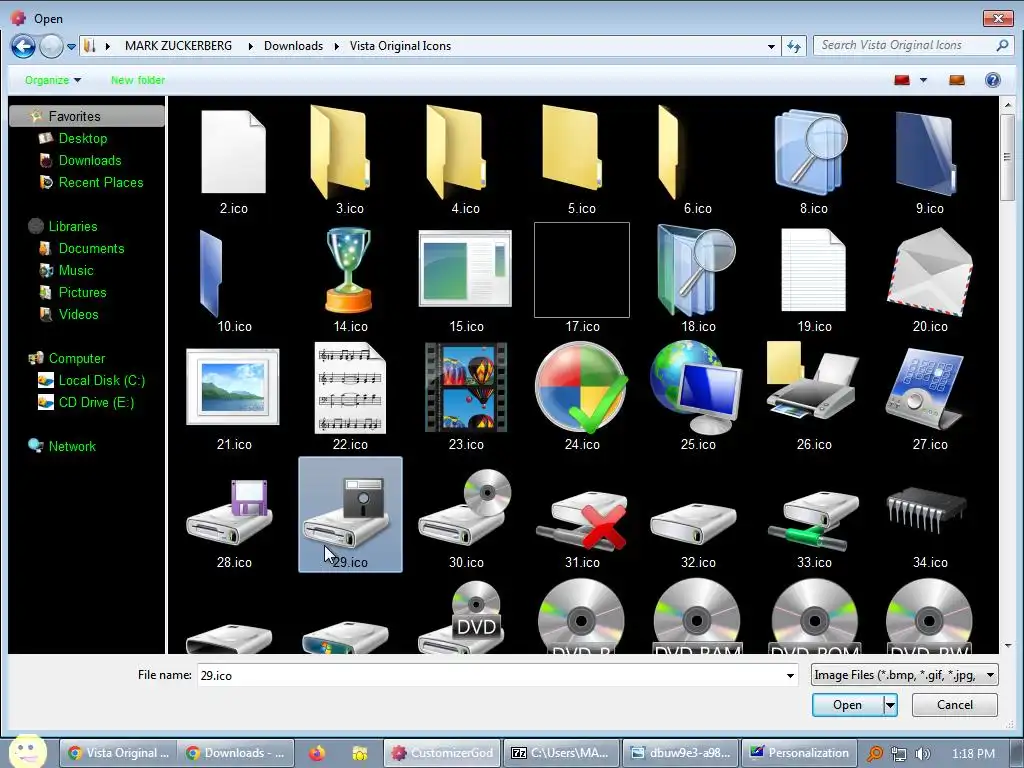Select 30.ico CD drive icon
Screen dimensions: 1024x768
click(x=465, y=507)
